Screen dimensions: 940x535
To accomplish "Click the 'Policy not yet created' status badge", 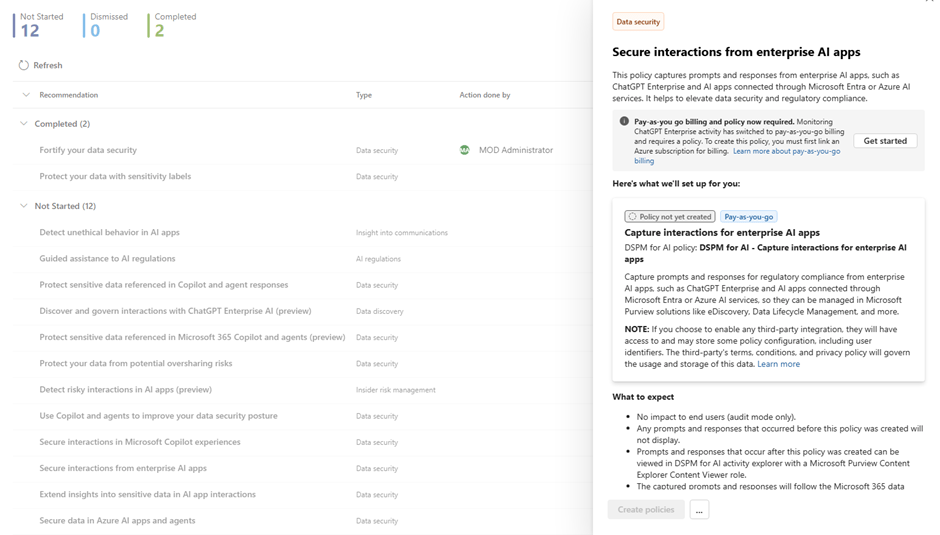I will click(x=670, y=216).
